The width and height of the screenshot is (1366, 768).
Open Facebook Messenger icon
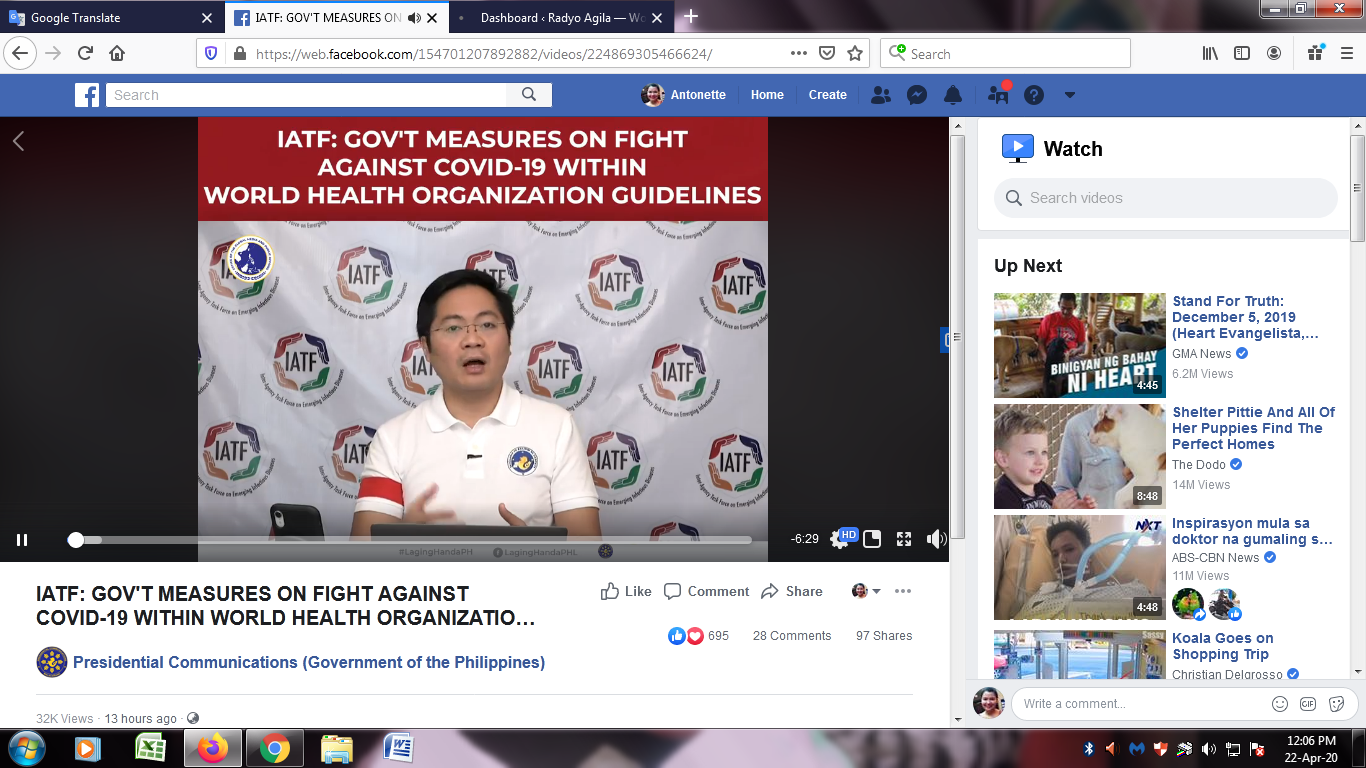click(x=916, y=95)
